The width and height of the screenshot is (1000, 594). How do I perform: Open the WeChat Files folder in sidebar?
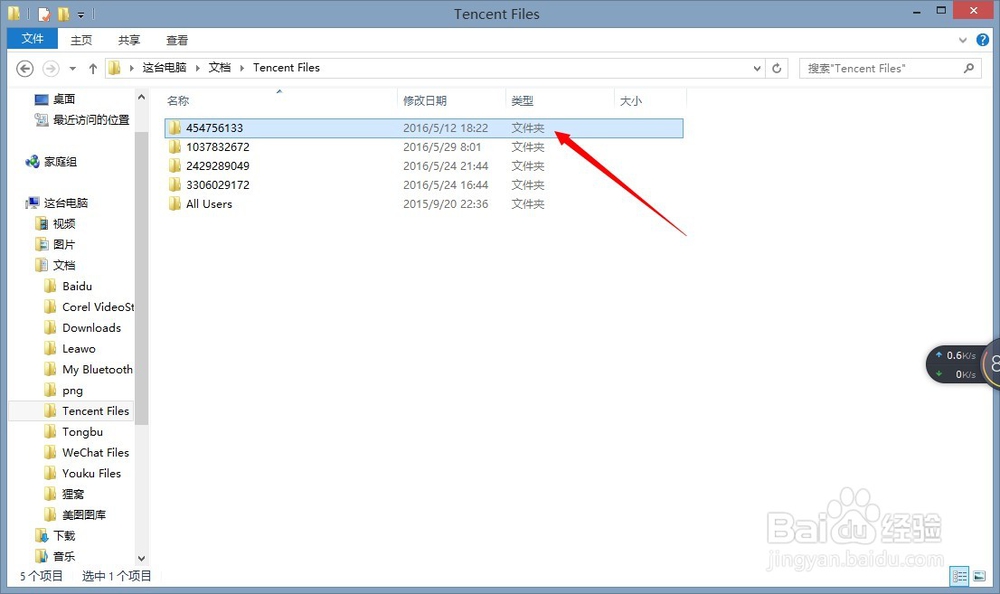(96, 452)
